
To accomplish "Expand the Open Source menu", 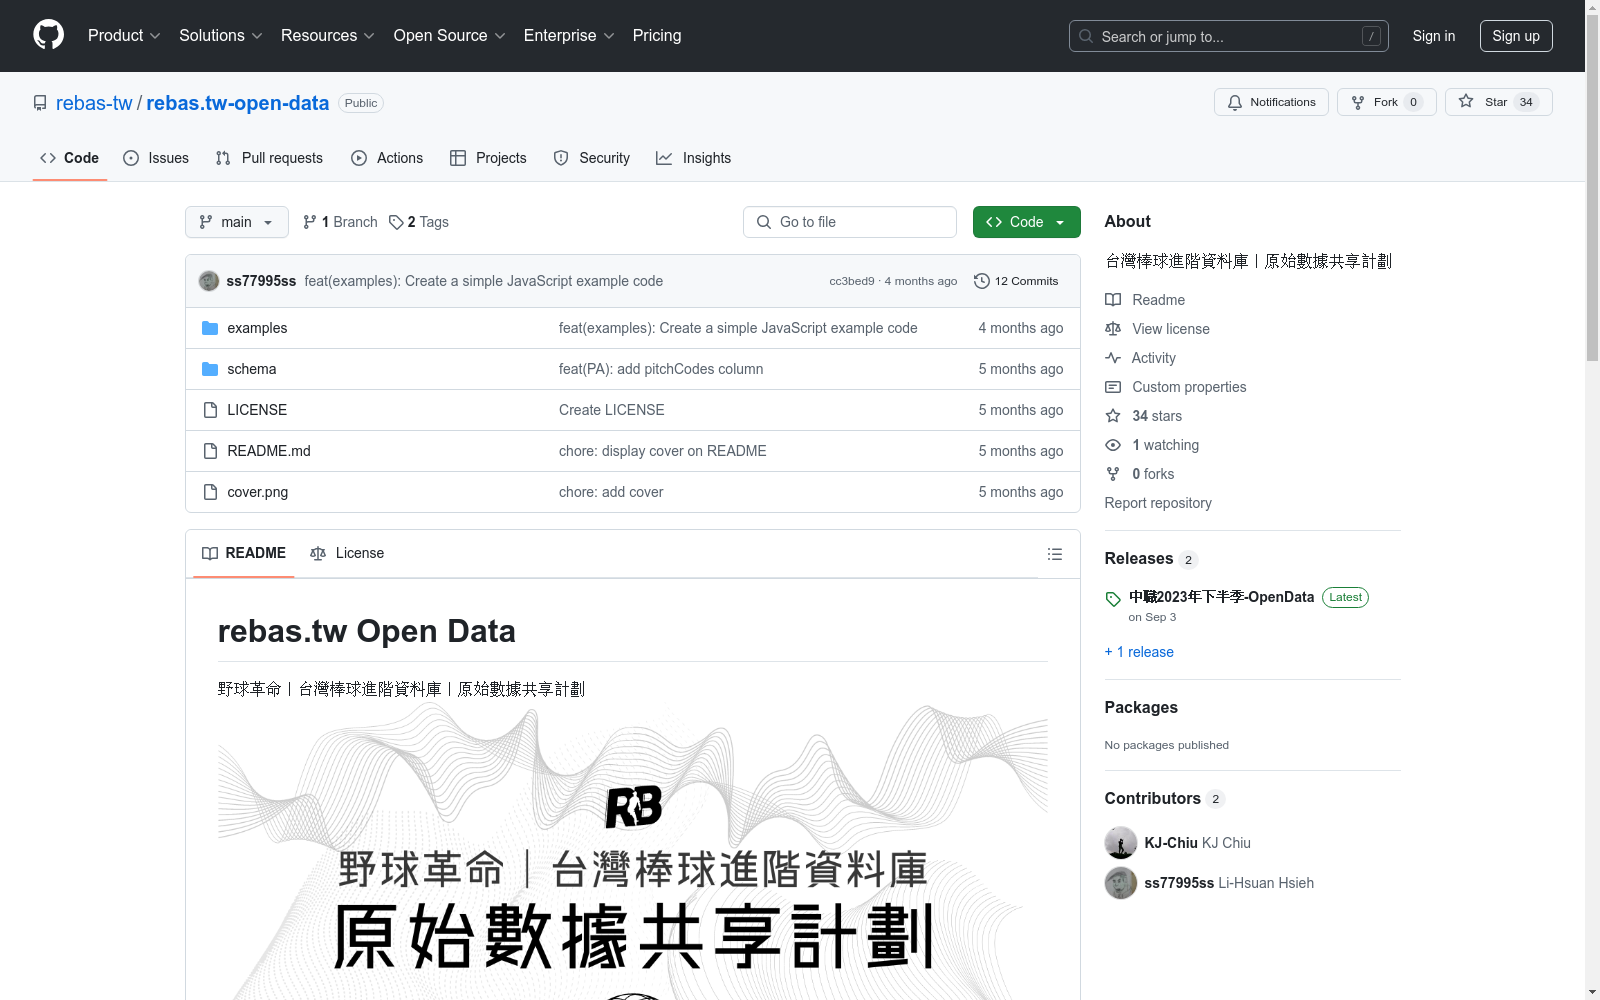I will pos(450,36).
